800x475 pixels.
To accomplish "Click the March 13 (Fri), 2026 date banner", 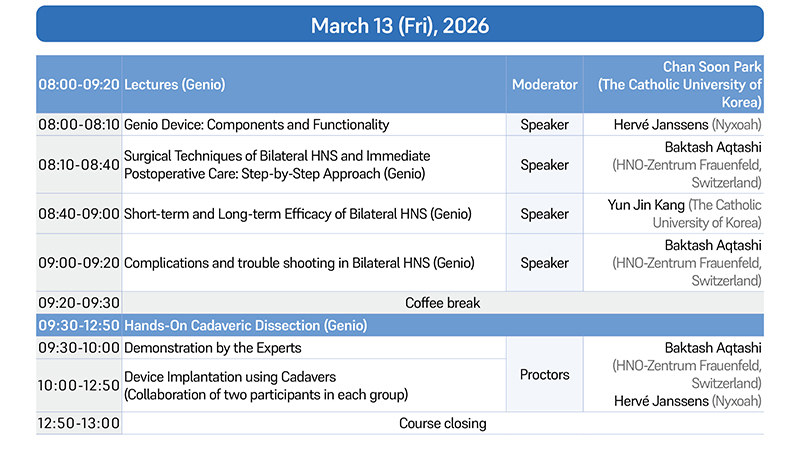I will [400, 25].
